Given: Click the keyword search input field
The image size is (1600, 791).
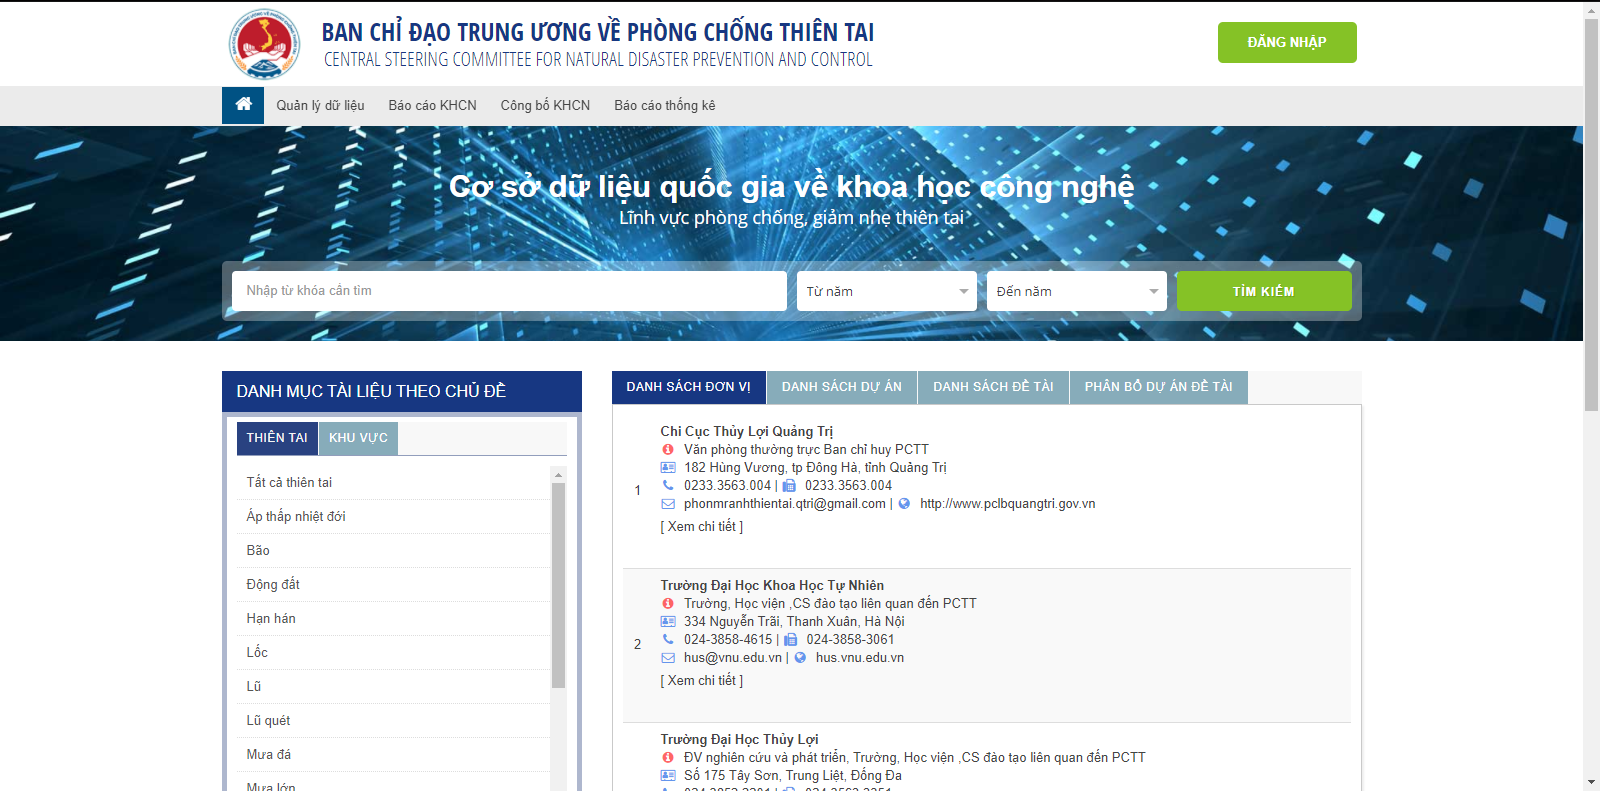Looking at the screenshot, I should tap(508, 291).
